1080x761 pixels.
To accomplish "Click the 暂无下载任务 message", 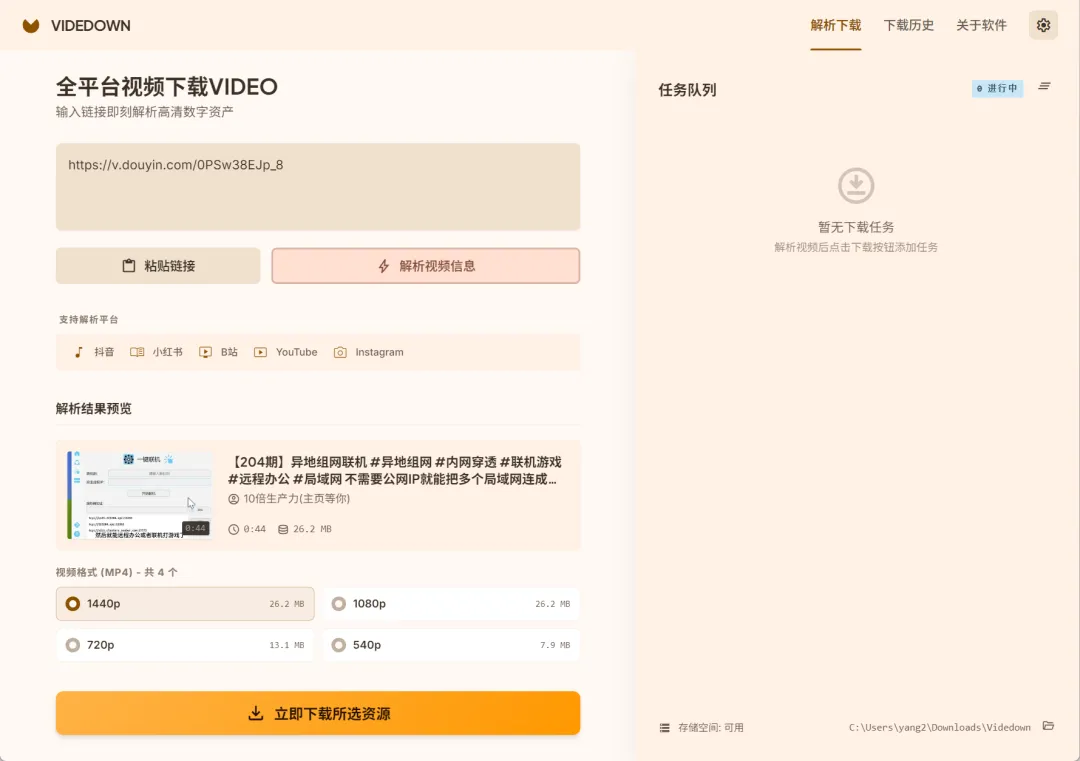I will pos(856,227).
